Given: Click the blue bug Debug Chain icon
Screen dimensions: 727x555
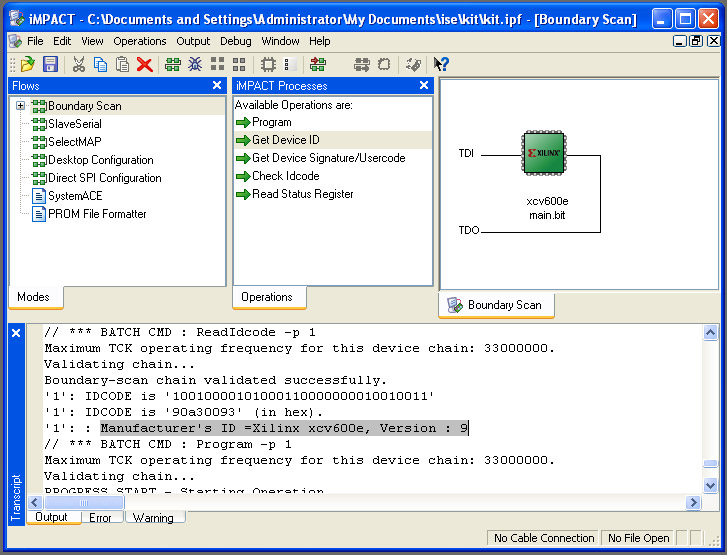Looking at the screenshot, I should click(195, 64).
